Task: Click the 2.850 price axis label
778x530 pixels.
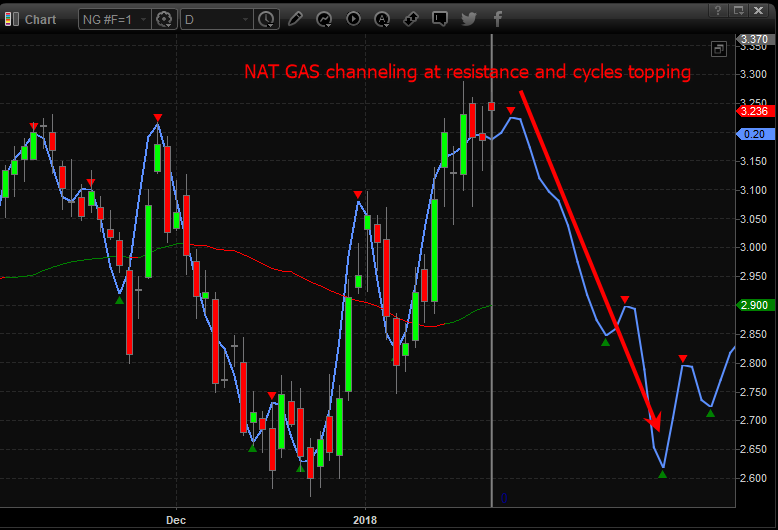Action: tap(753, 334)
